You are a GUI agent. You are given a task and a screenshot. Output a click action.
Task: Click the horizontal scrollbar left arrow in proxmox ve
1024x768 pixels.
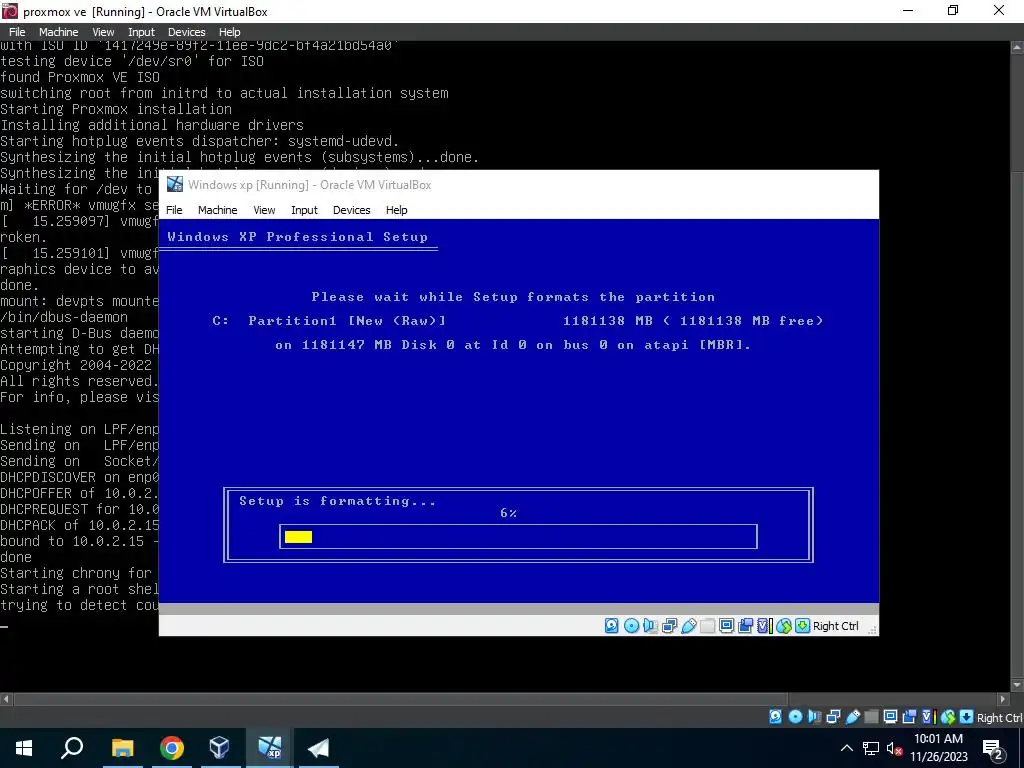(x=6, y=698)
